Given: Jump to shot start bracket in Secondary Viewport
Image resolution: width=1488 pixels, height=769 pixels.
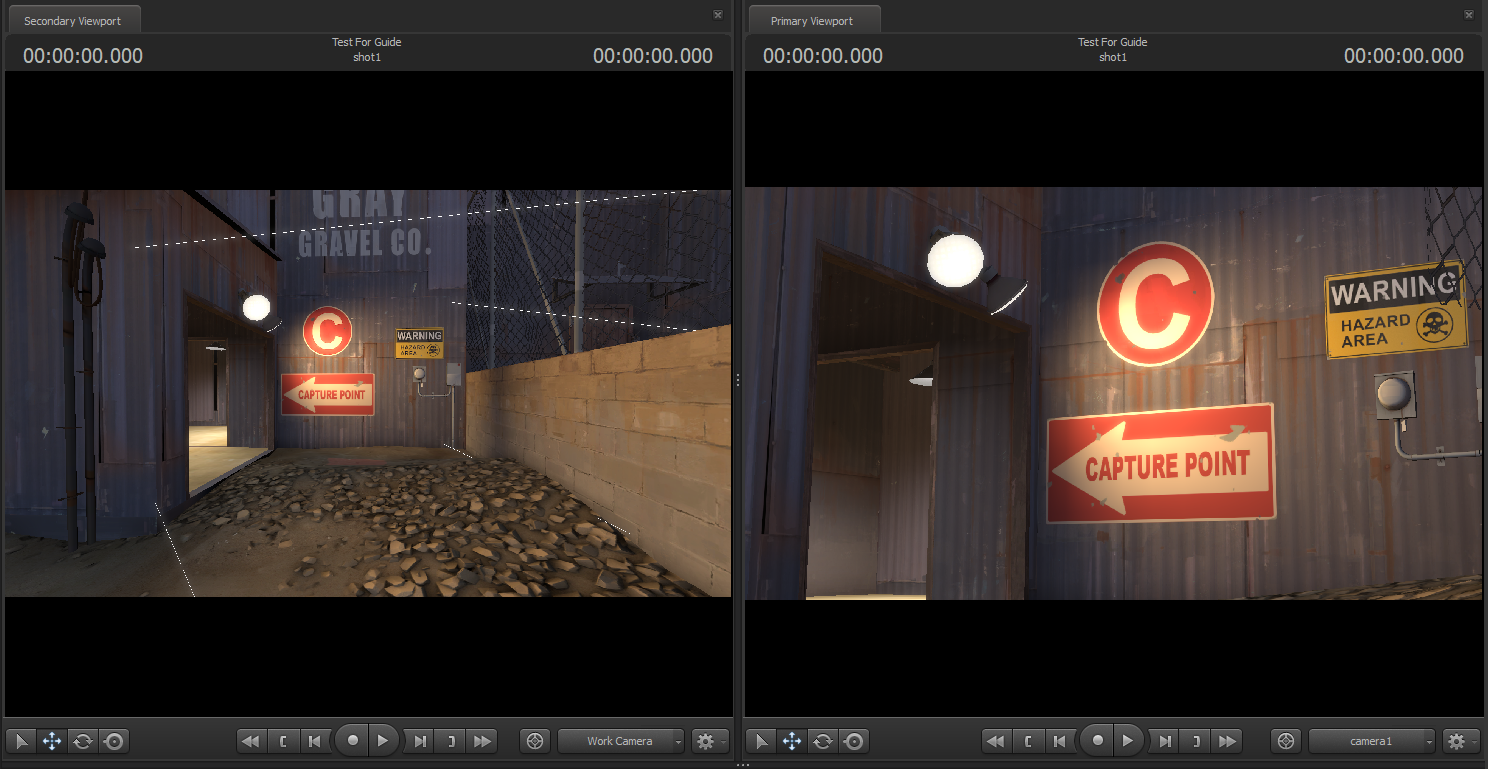Looking at the screenshot, I should pos(283,741).
